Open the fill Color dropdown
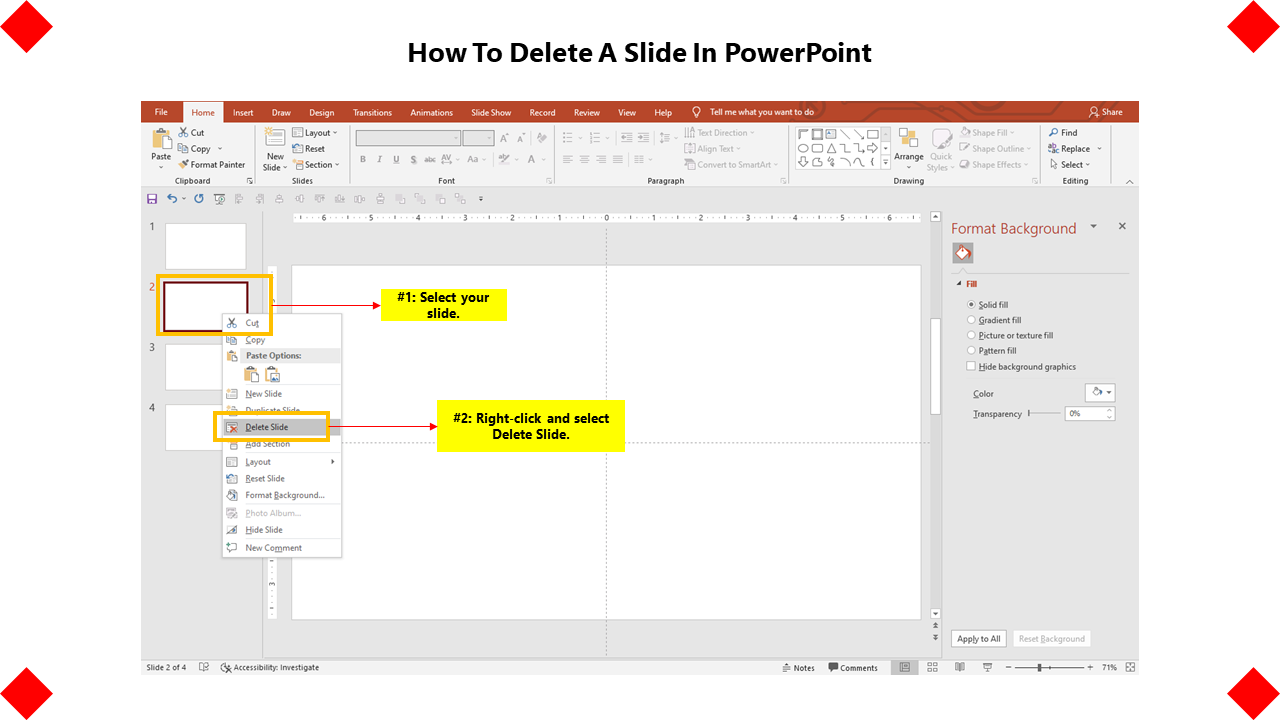Viewport: 1280px width, 720px height. [x=1099, y=393]
